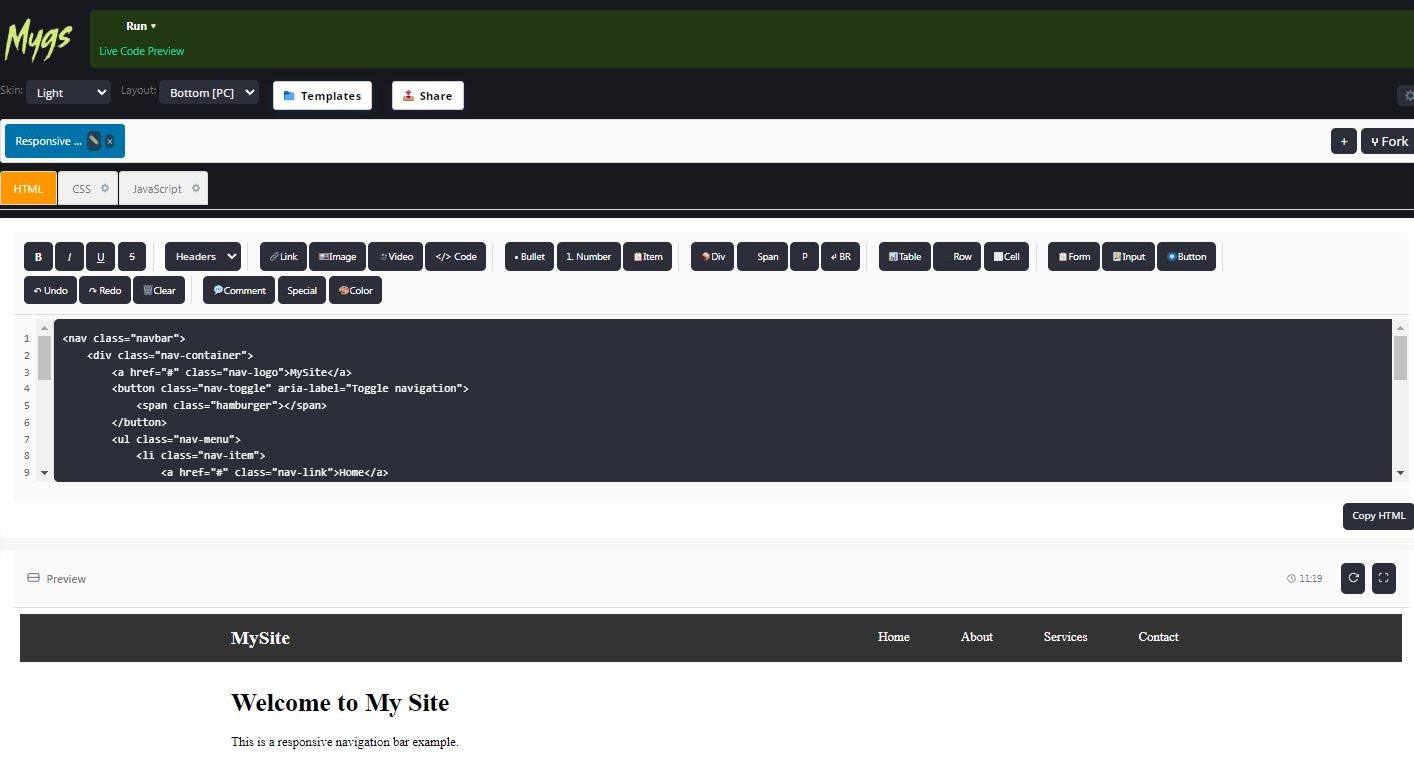Expand preview to fullscreen

1384,578
